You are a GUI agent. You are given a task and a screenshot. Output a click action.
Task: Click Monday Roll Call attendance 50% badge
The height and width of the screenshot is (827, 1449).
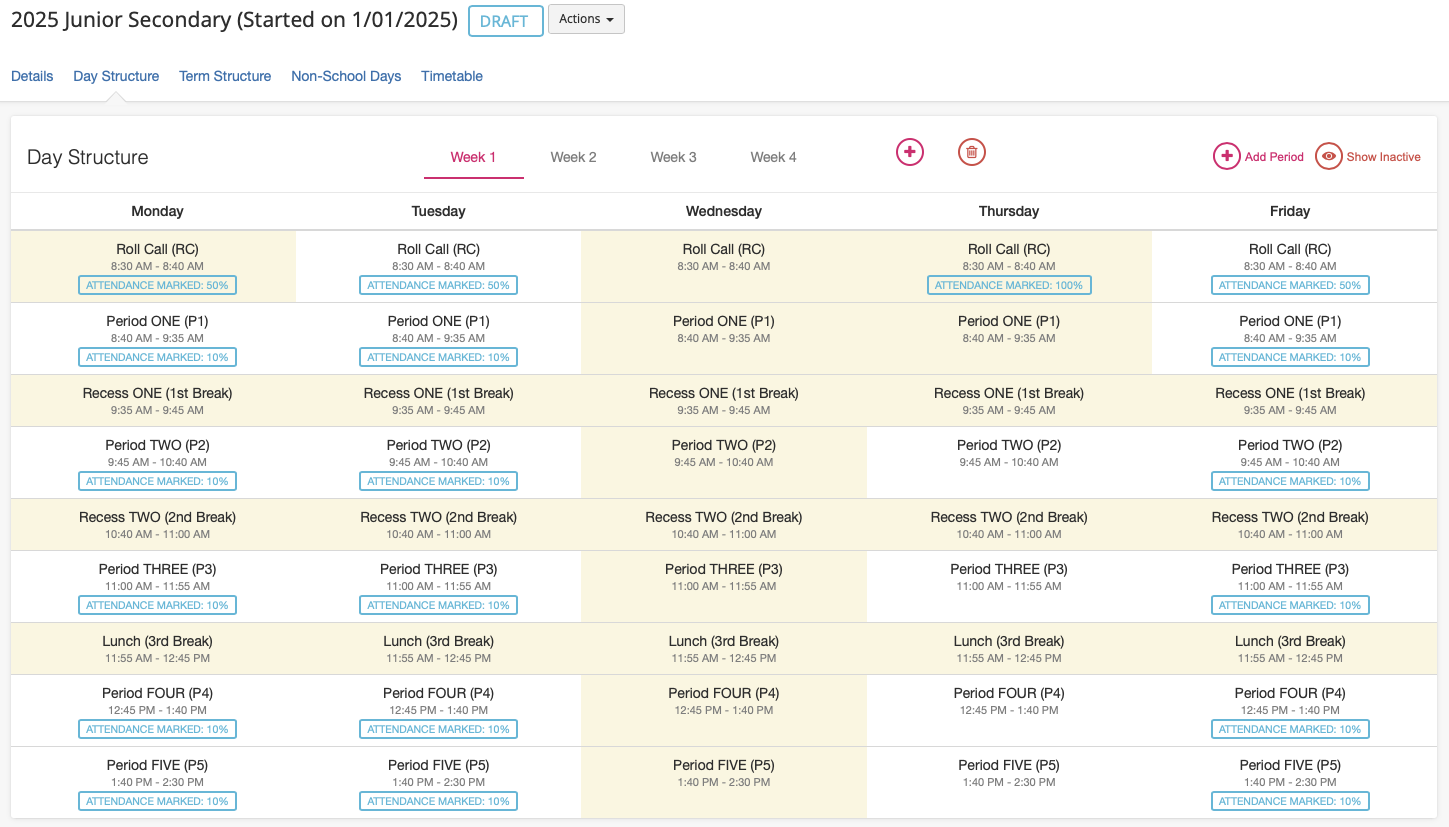click(157, 285)
